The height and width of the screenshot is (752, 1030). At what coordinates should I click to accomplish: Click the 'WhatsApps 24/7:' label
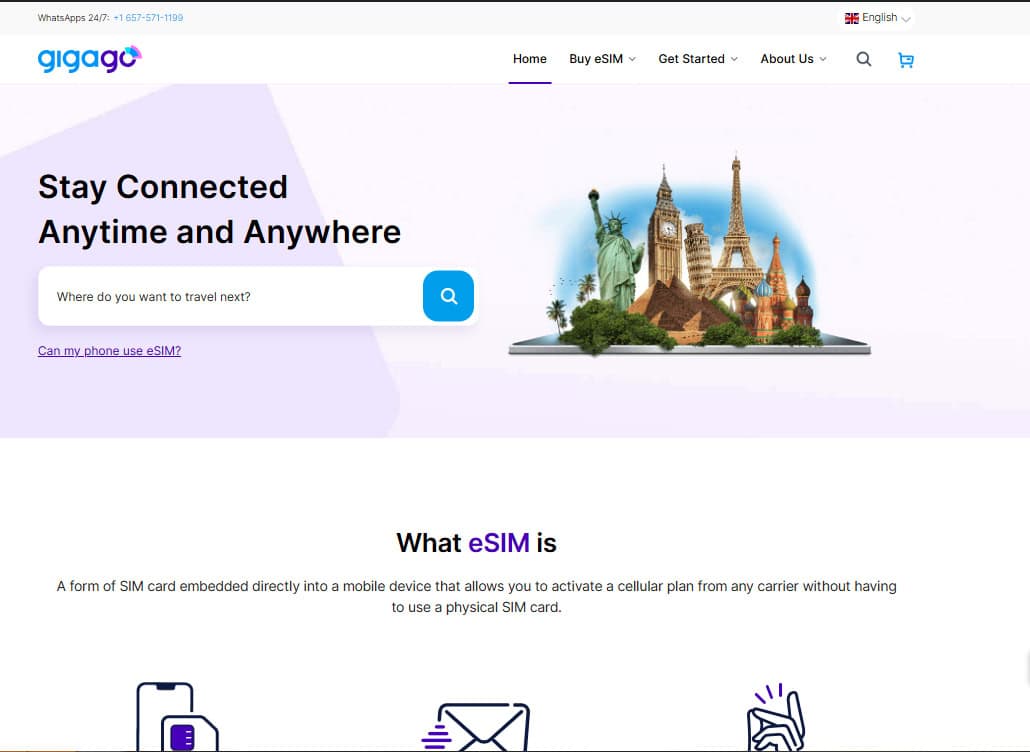click(x=74, y=18)
